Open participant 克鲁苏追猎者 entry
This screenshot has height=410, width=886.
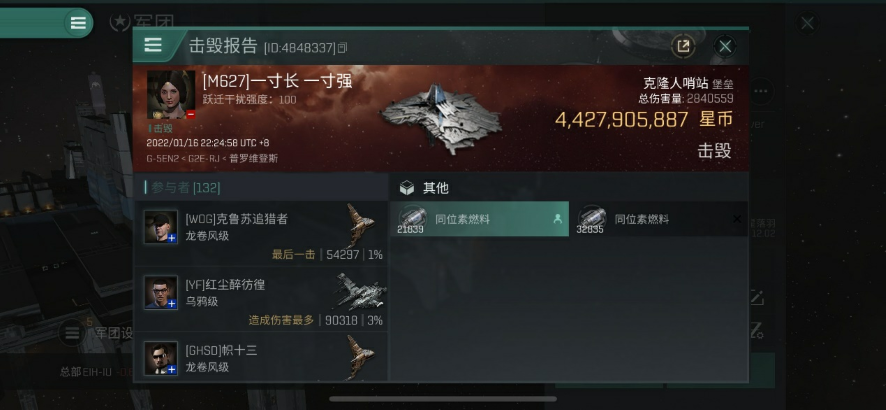coord(261,234)
